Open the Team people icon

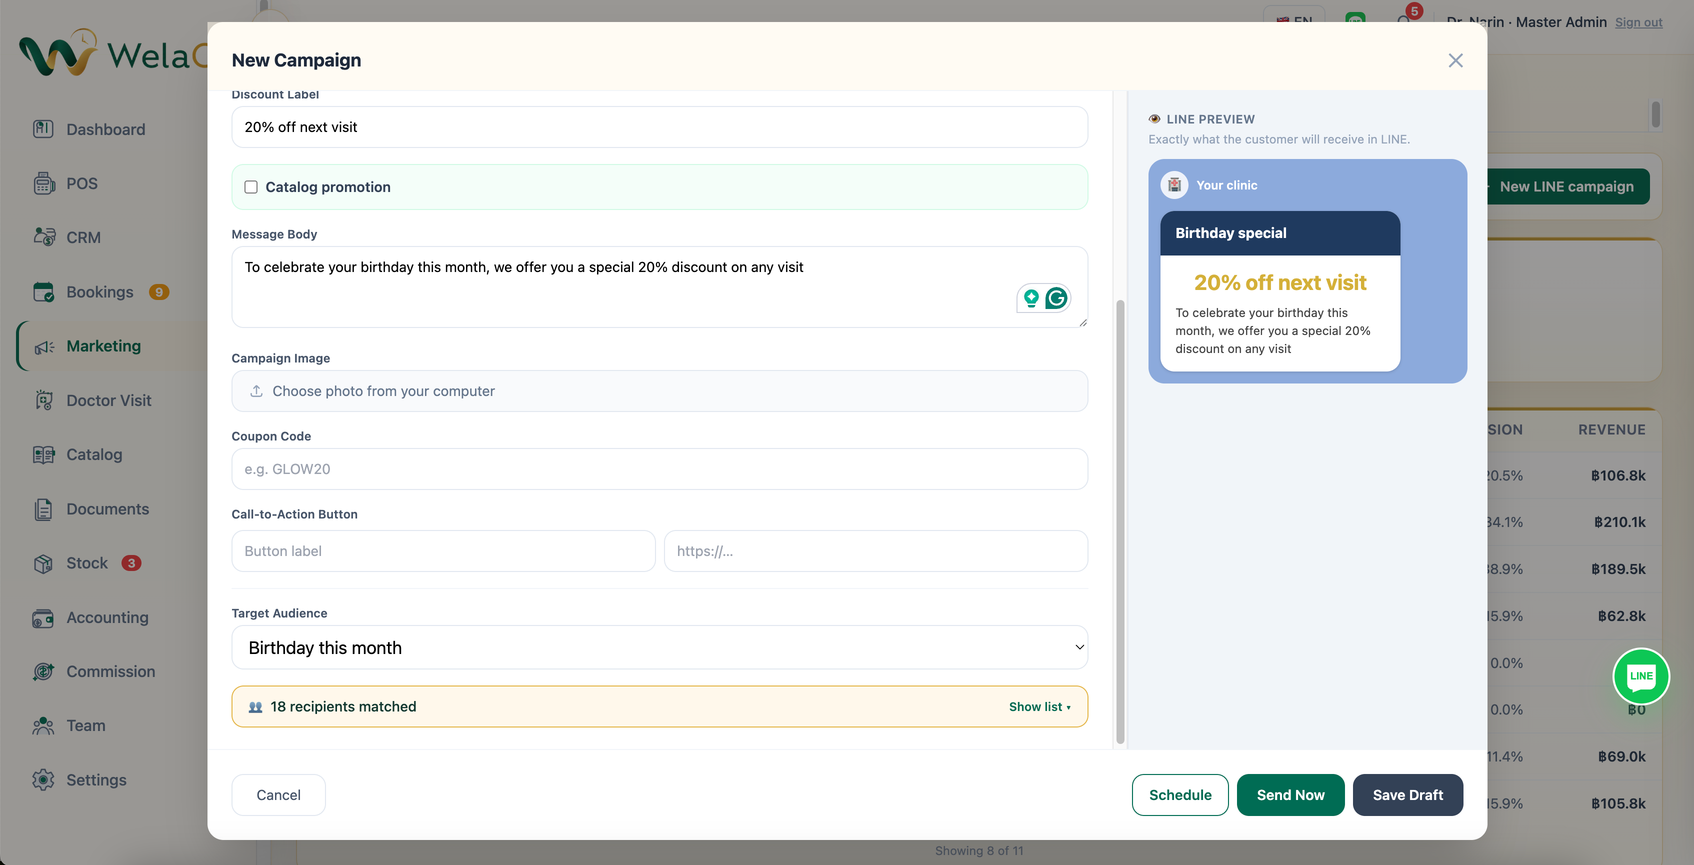point(43,725)
